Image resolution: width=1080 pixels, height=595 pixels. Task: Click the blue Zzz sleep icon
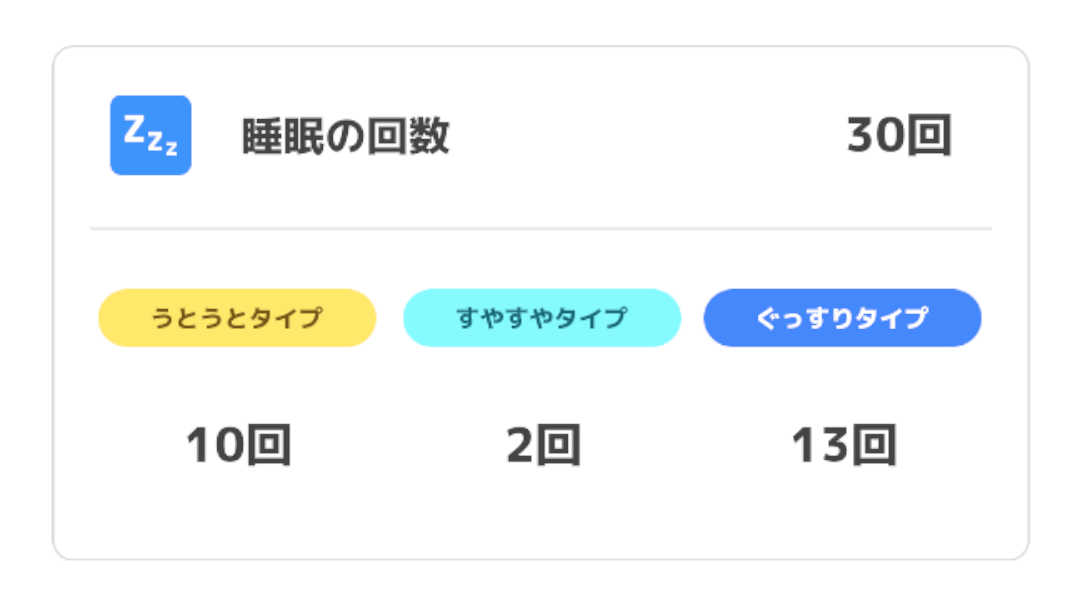[x=151, y=135]
